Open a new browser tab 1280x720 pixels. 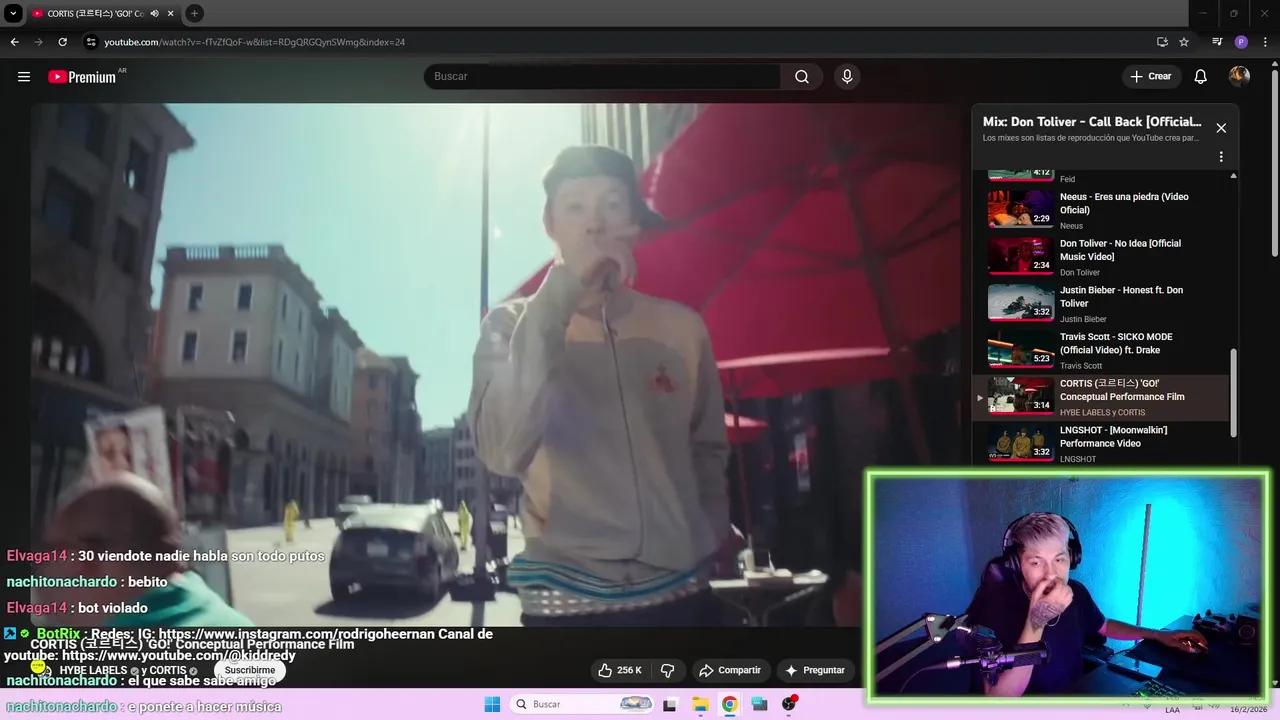click(x=194, y=13)
